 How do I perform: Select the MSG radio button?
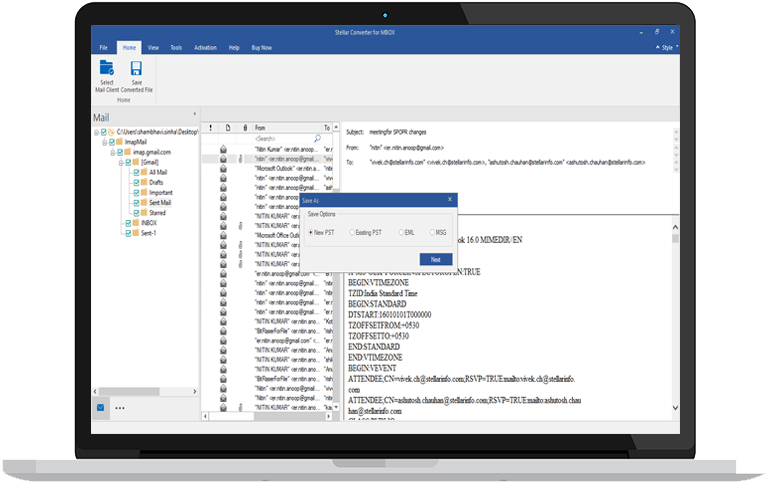(431, 232)
